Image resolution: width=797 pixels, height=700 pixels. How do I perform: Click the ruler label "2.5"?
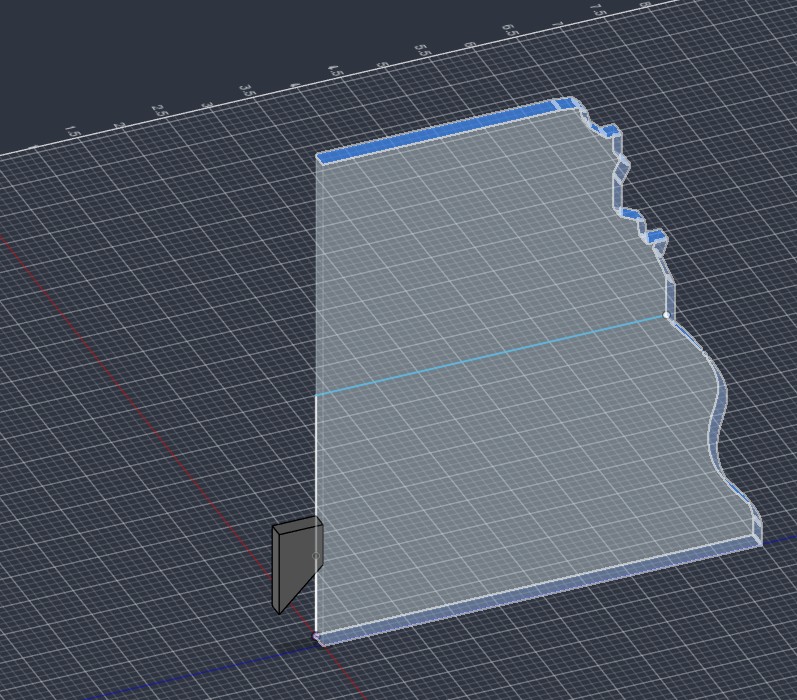click(x=159, y=111)
